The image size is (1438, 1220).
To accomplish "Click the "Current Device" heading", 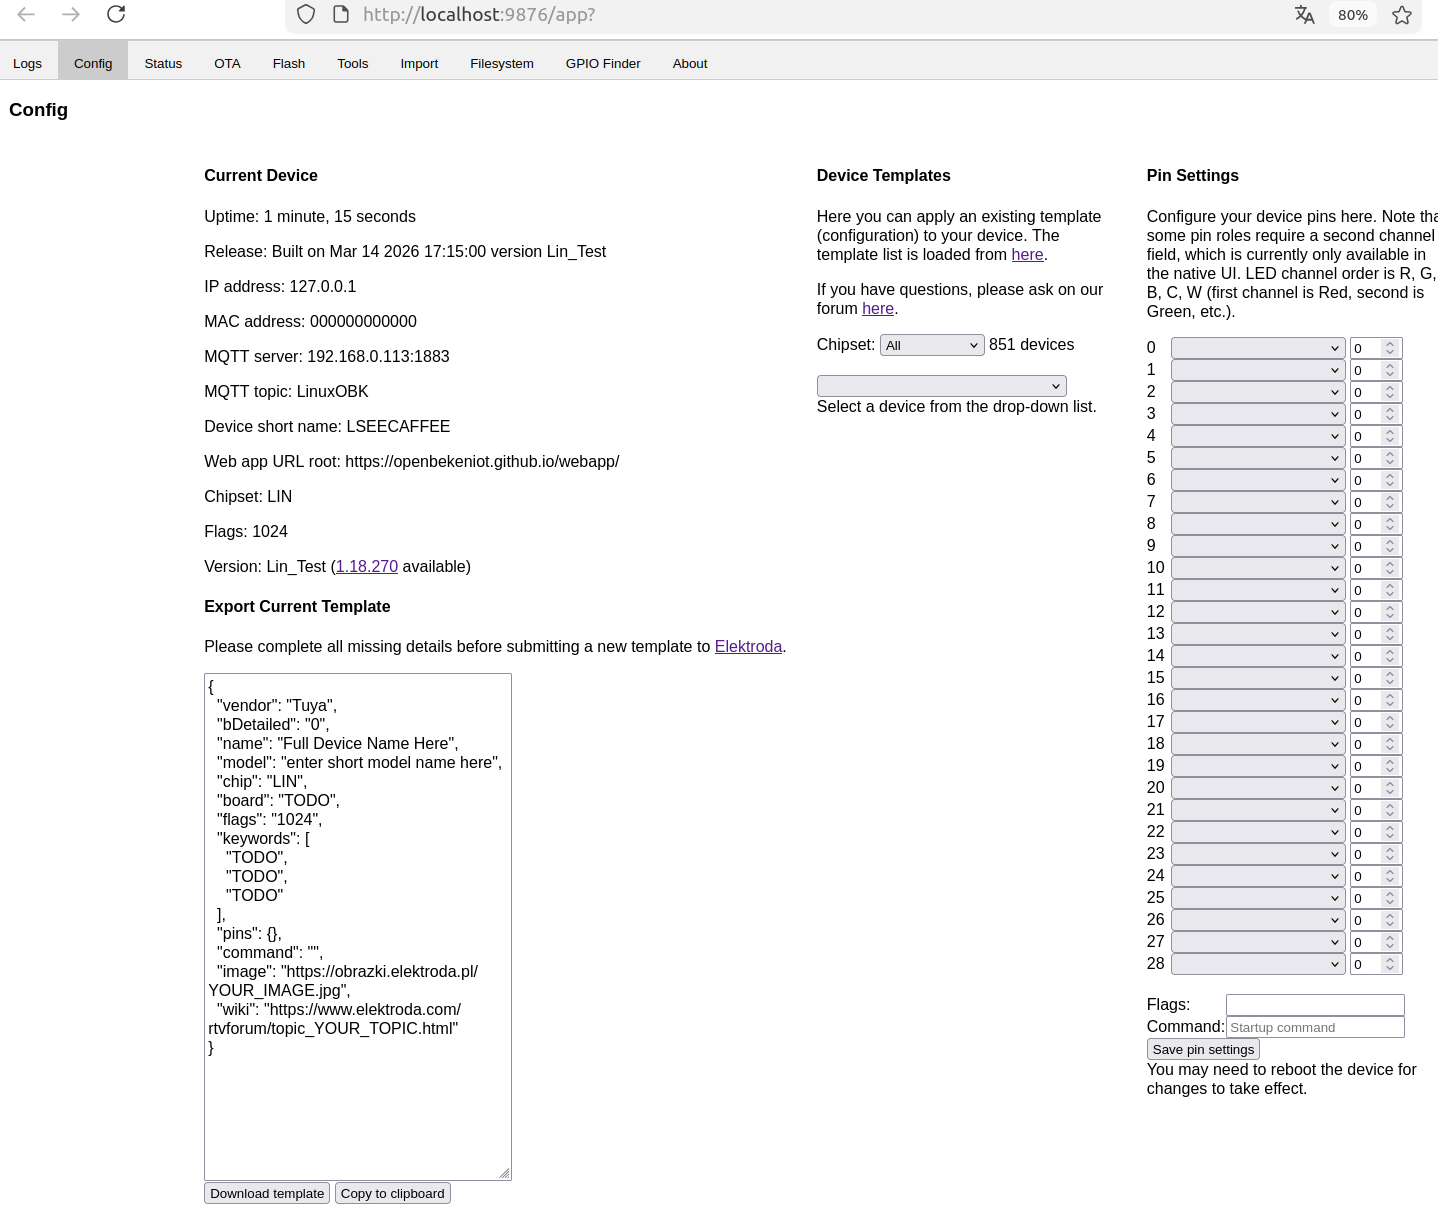I will click(261, 175).
